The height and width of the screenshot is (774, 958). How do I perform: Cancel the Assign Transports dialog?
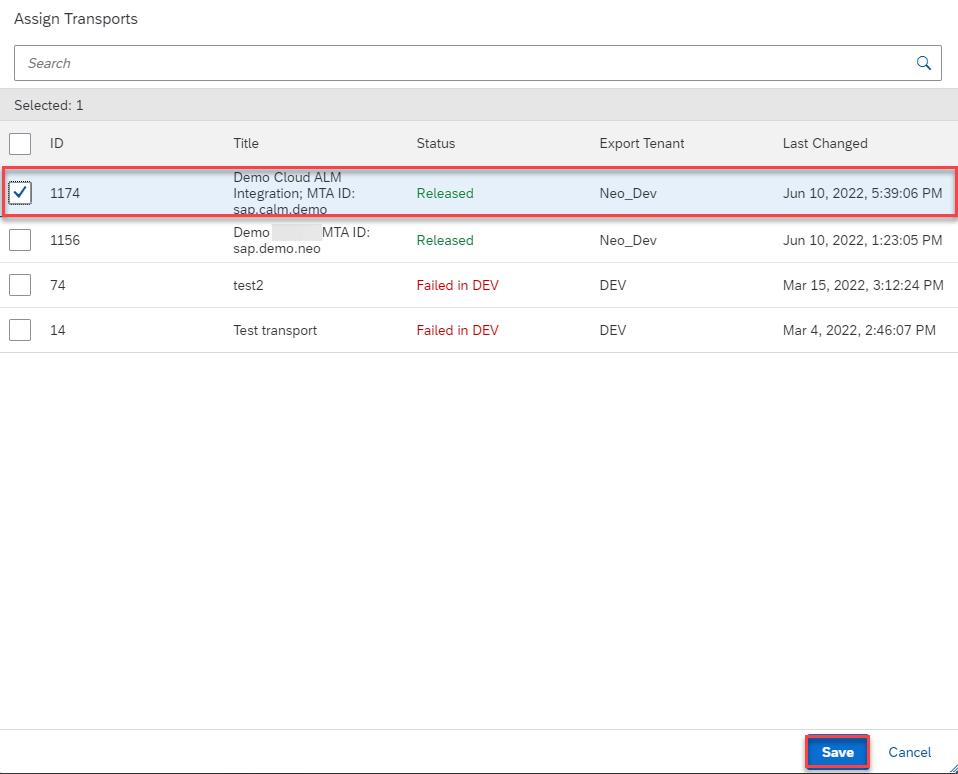909,752
